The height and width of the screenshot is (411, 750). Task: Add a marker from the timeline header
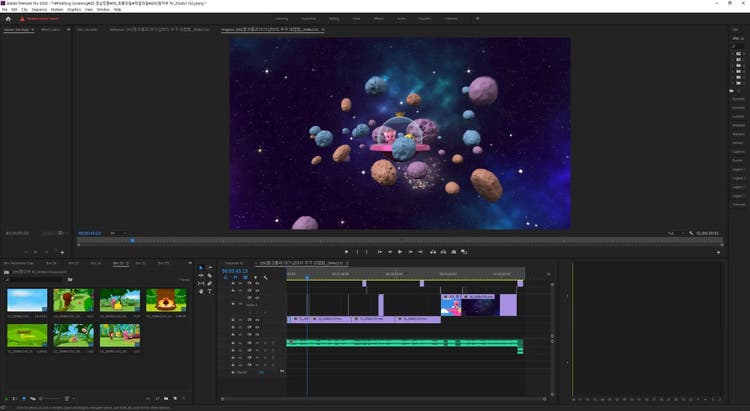255,278
